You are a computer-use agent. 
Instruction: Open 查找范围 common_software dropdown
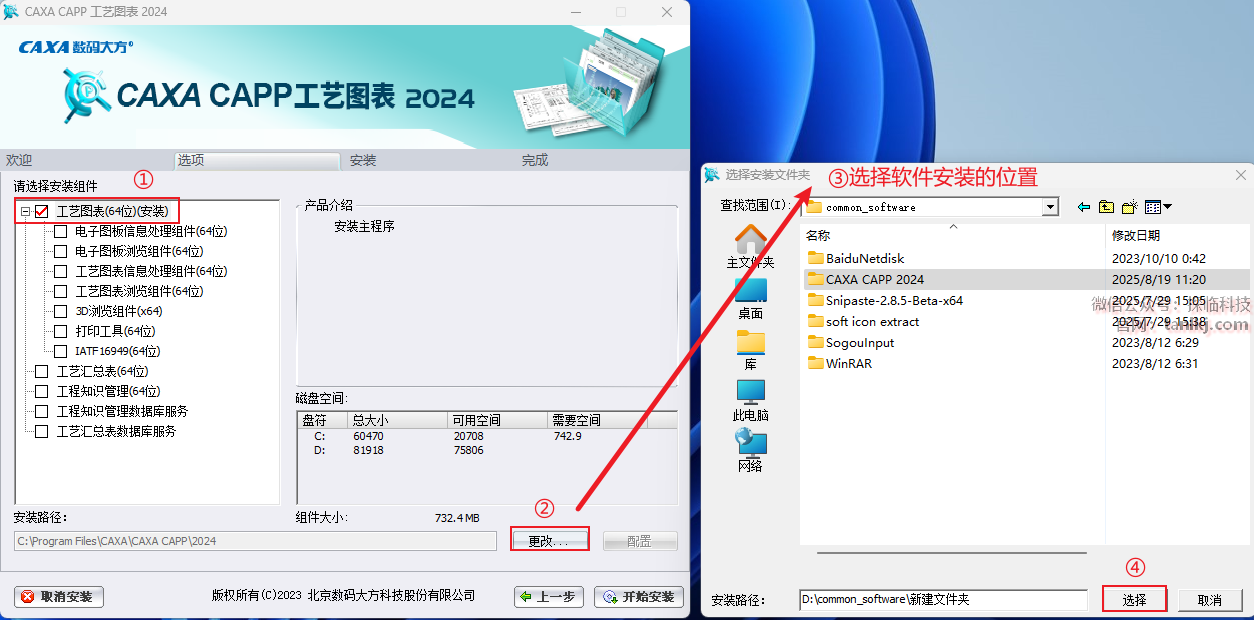click(1050, 207)
